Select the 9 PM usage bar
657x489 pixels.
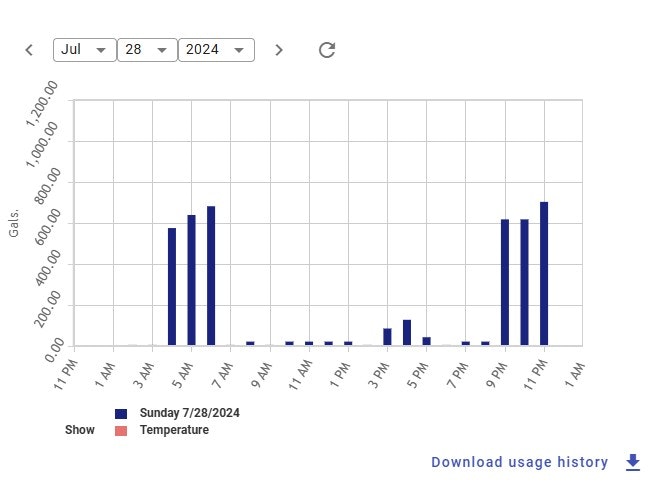505,282
